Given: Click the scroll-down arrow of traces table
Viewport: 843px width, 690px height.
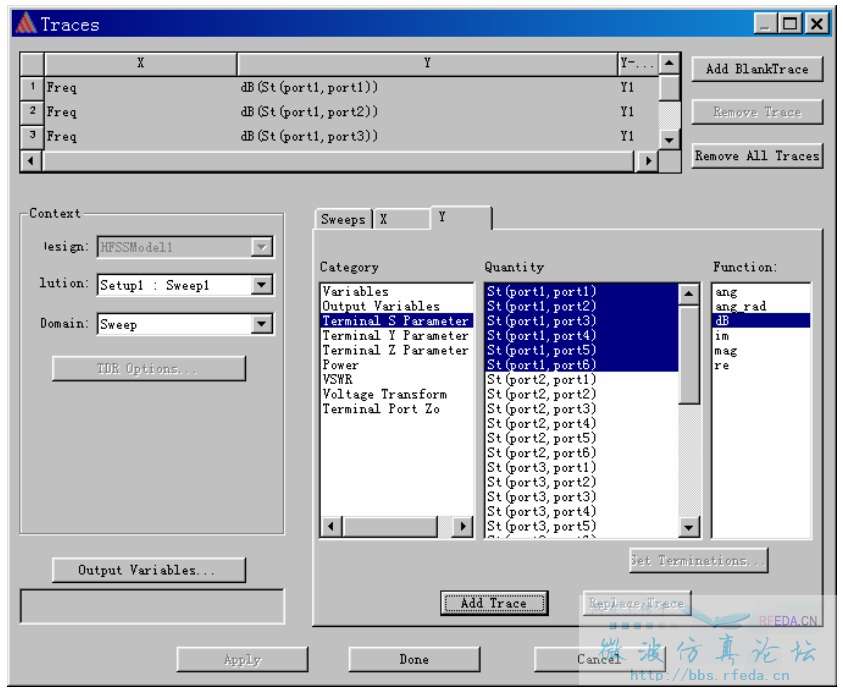Looking at the screenshot, I should [x=669, y=140].
